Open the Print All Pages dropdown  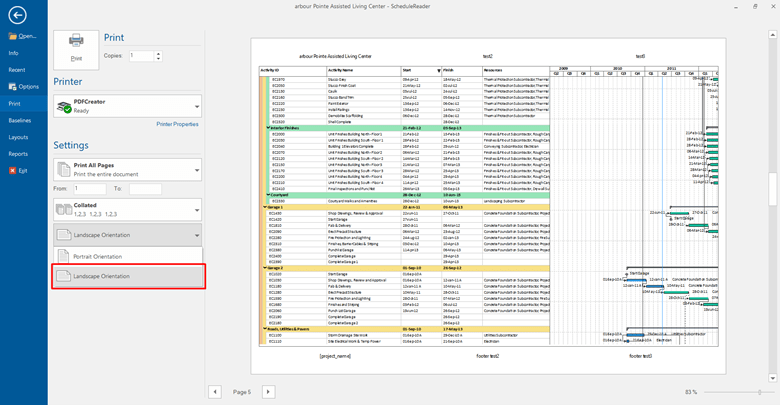[x=128, y=170]
